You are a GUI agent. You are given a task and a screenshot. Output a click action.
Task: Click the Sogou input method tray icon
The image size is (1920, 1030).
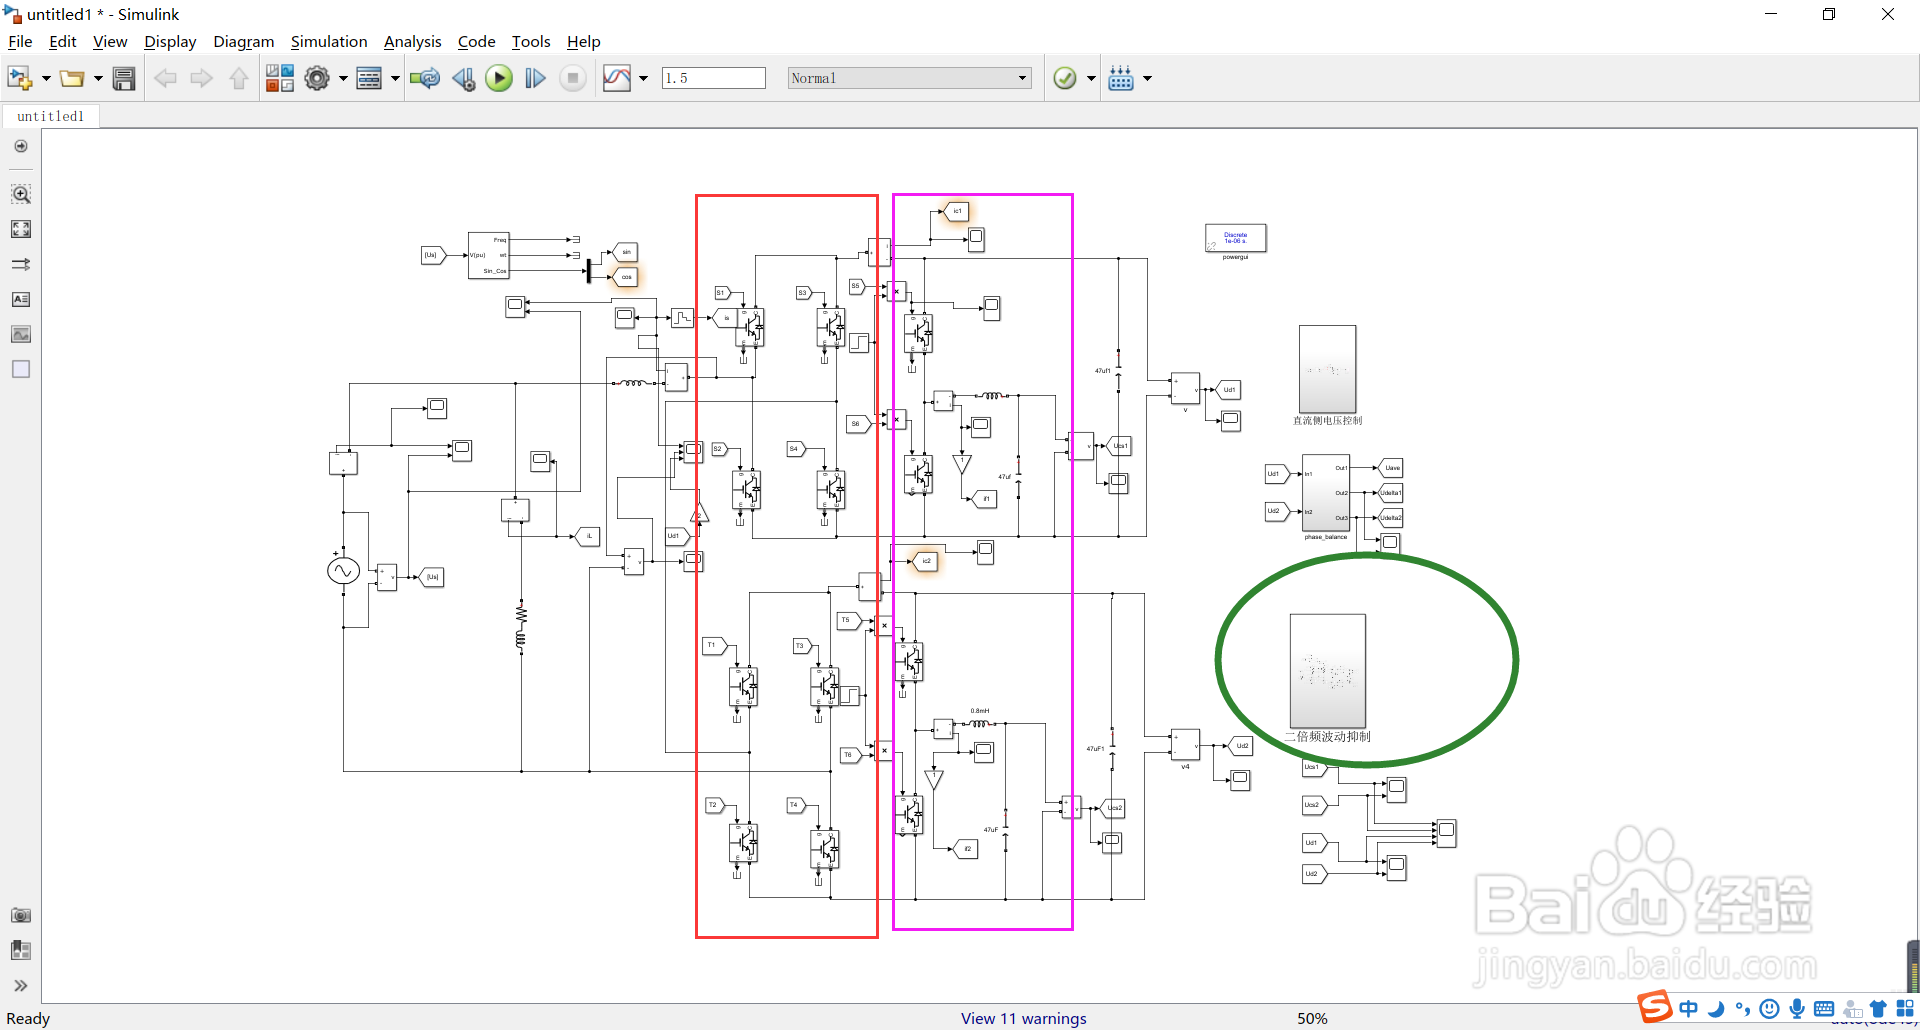click(1655, 1006)
